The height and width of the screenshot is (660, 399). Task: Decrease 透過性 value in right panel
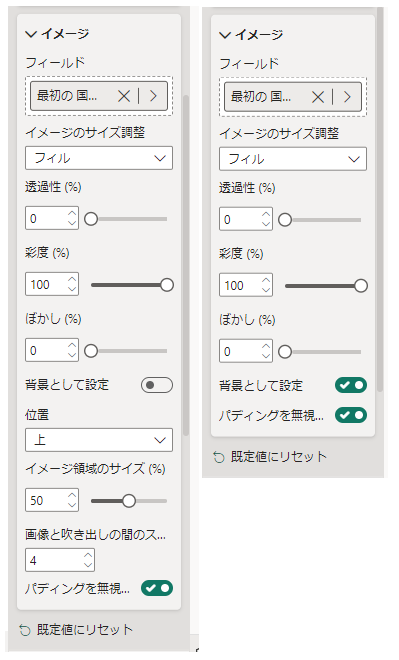(x=266, y=224)
